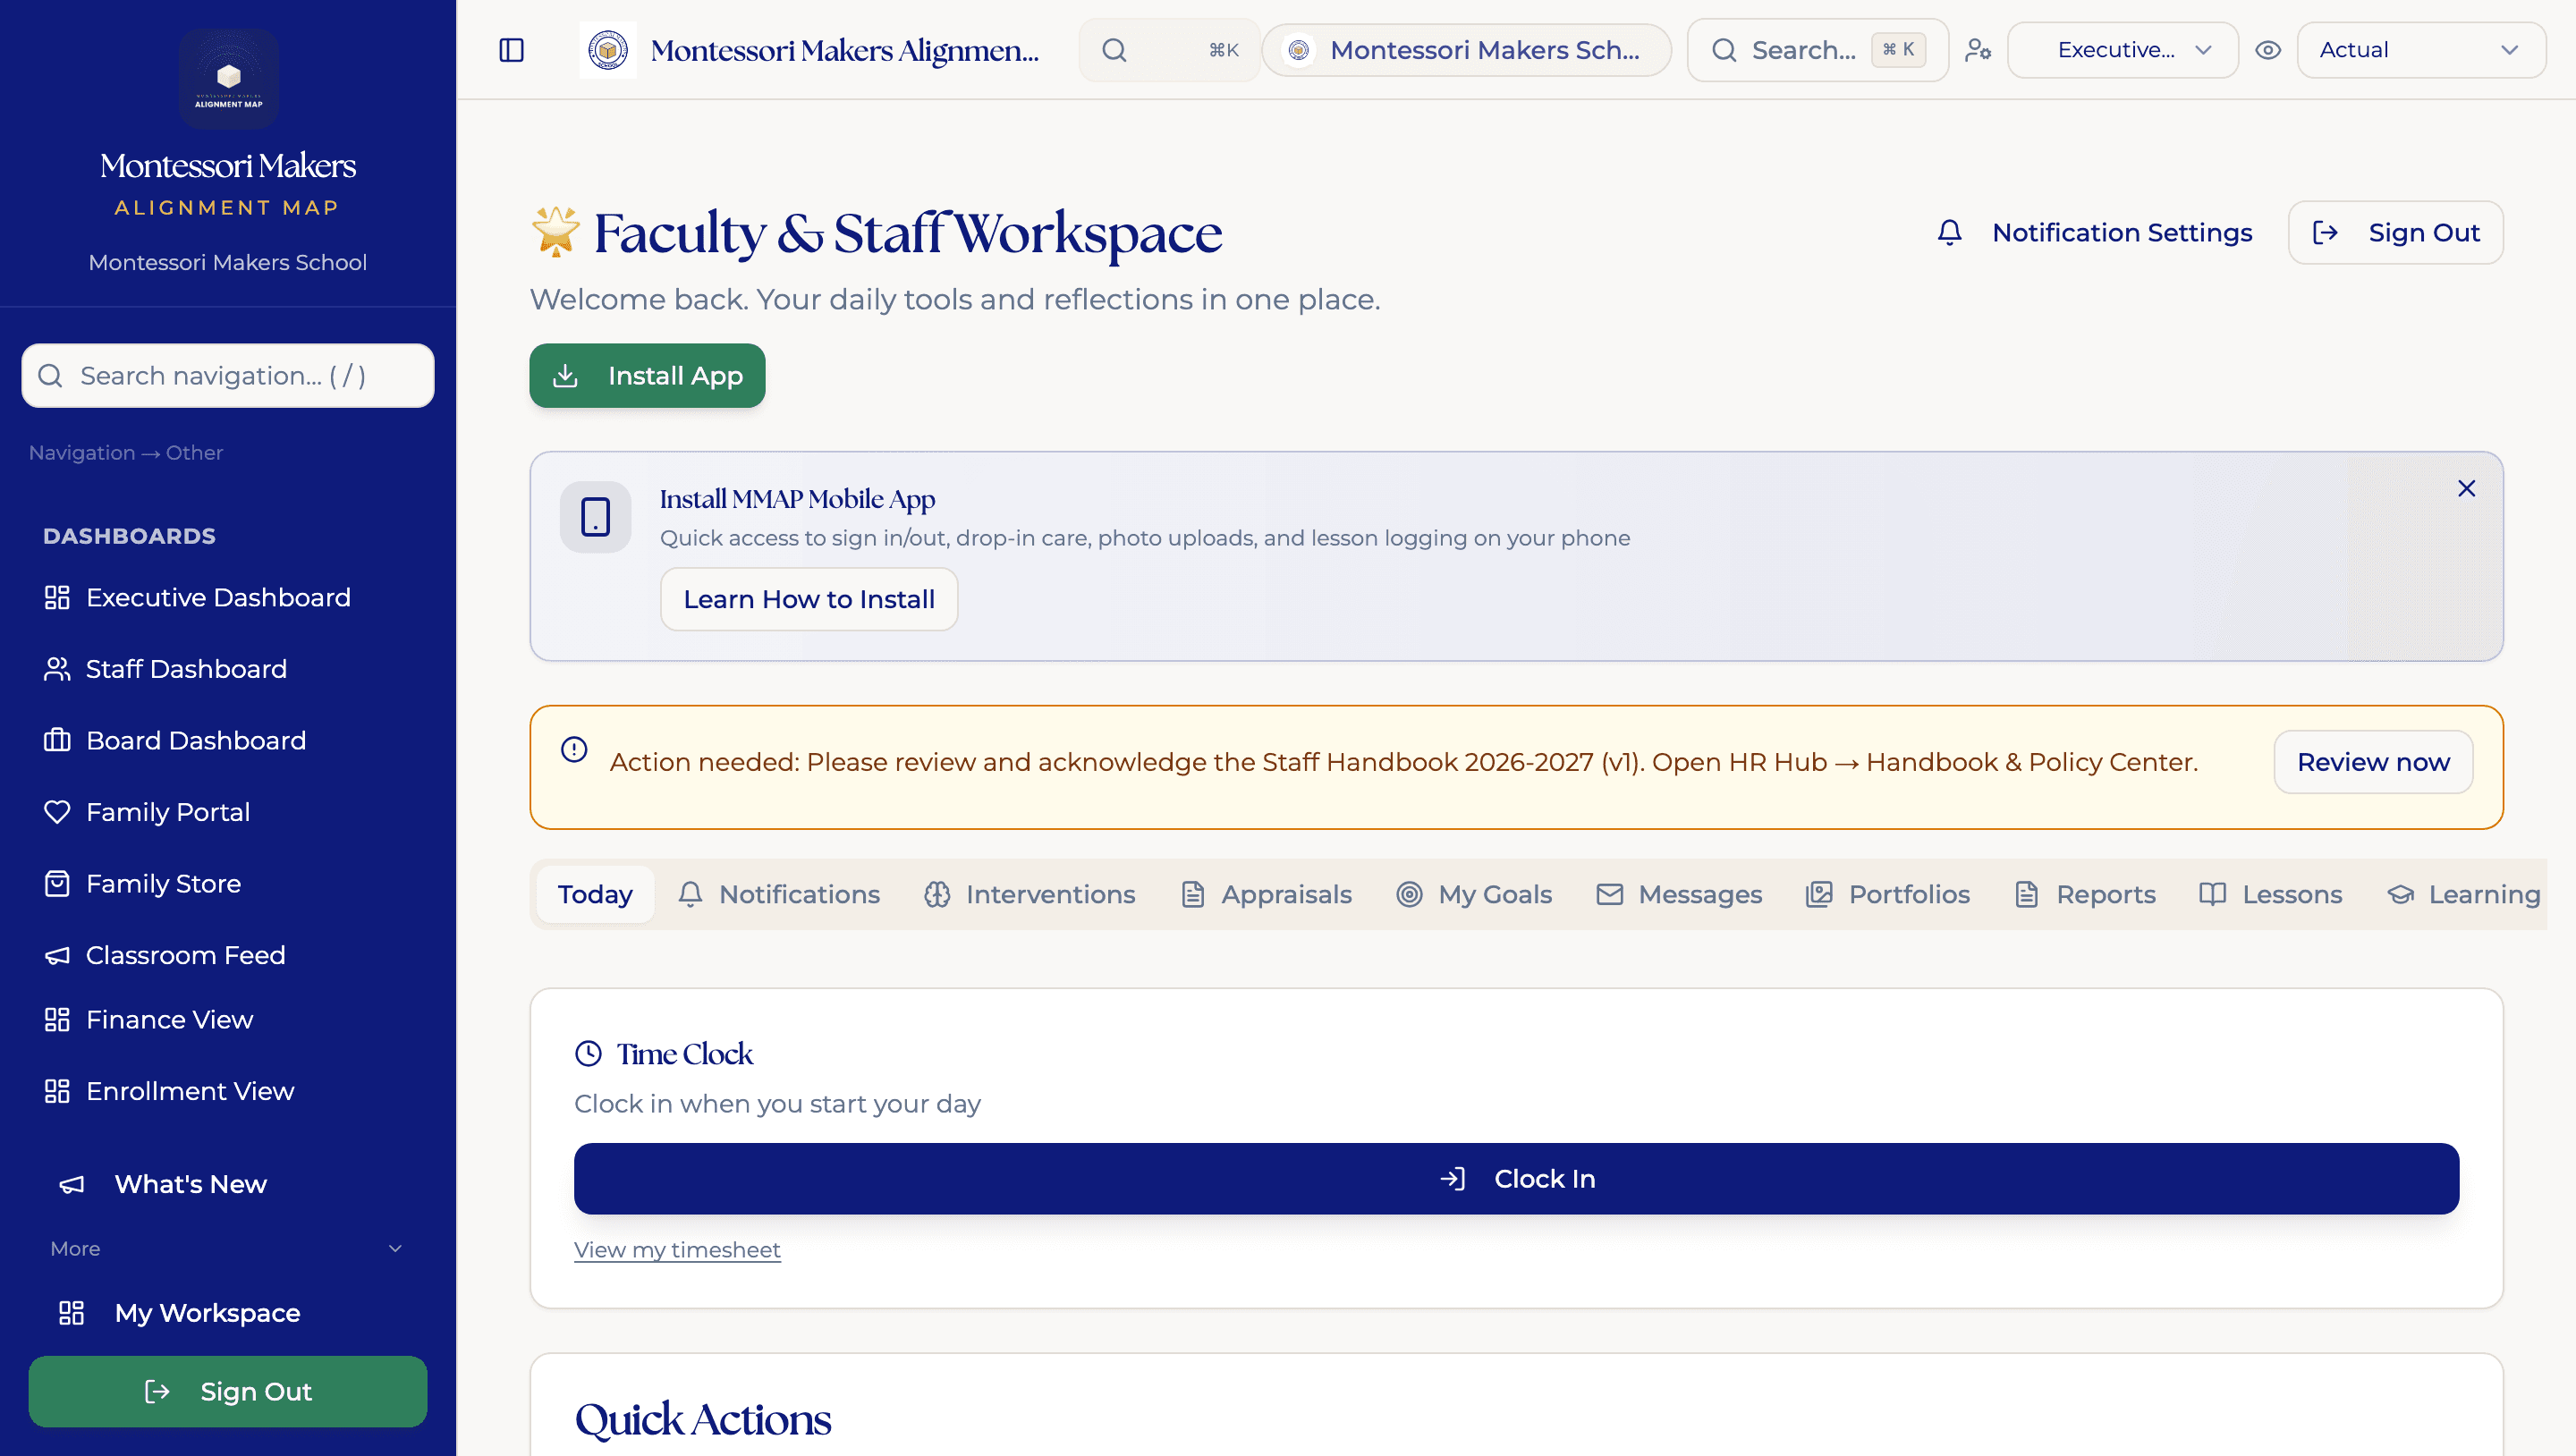2576x1456 pixels.
Task: Click Review now for Staff Handbook
Action: coord(2373,762)
